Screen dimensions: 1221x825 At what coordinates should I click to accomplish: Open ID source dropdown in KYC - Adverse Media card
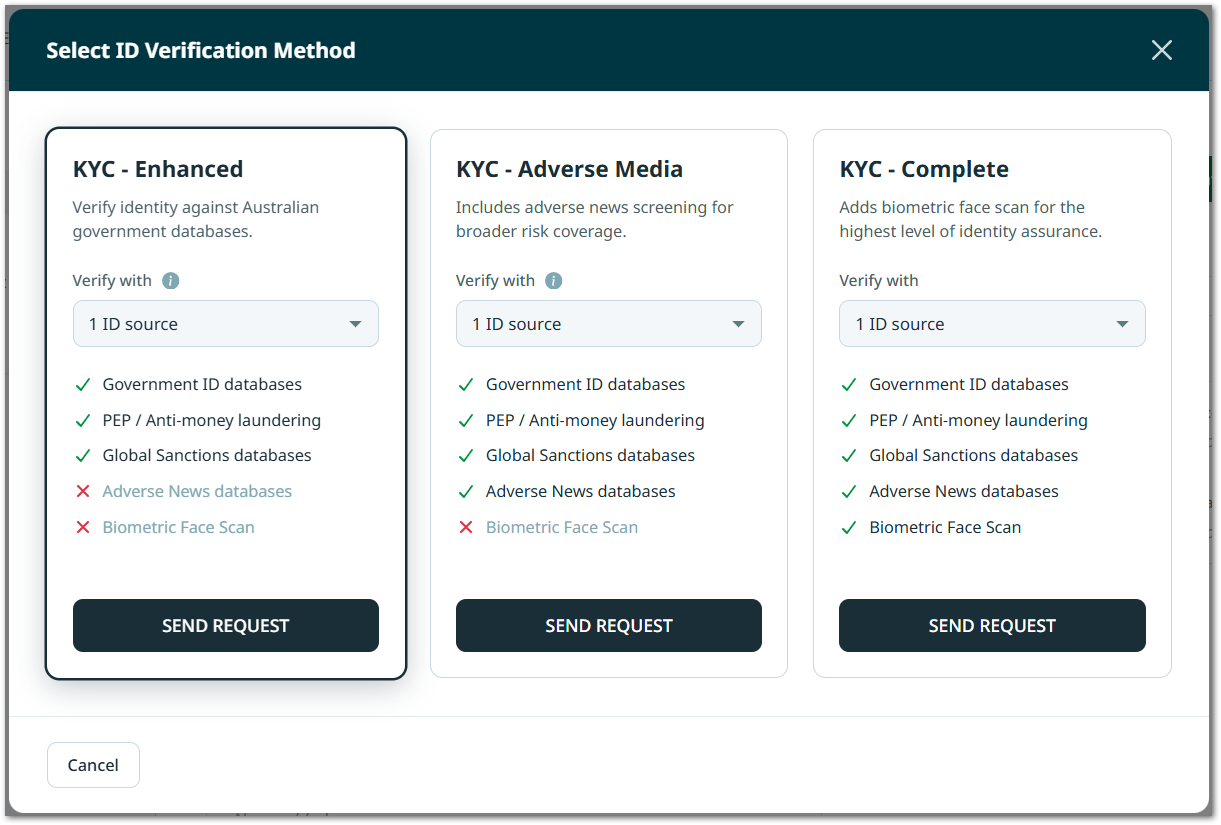click(x=609, y=324)
